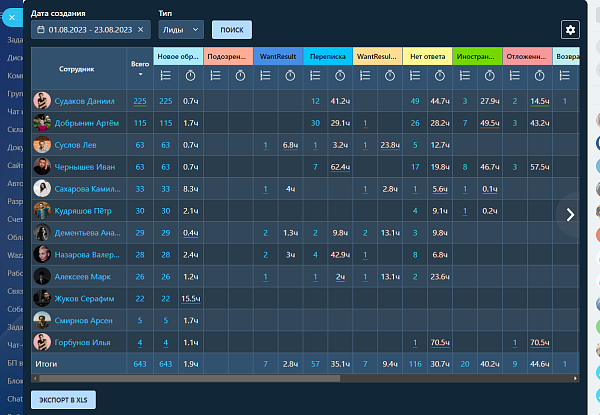Click Судаков Даниил's avatar
The width and height of the screenshot is (600, 415).
(42, 101)
